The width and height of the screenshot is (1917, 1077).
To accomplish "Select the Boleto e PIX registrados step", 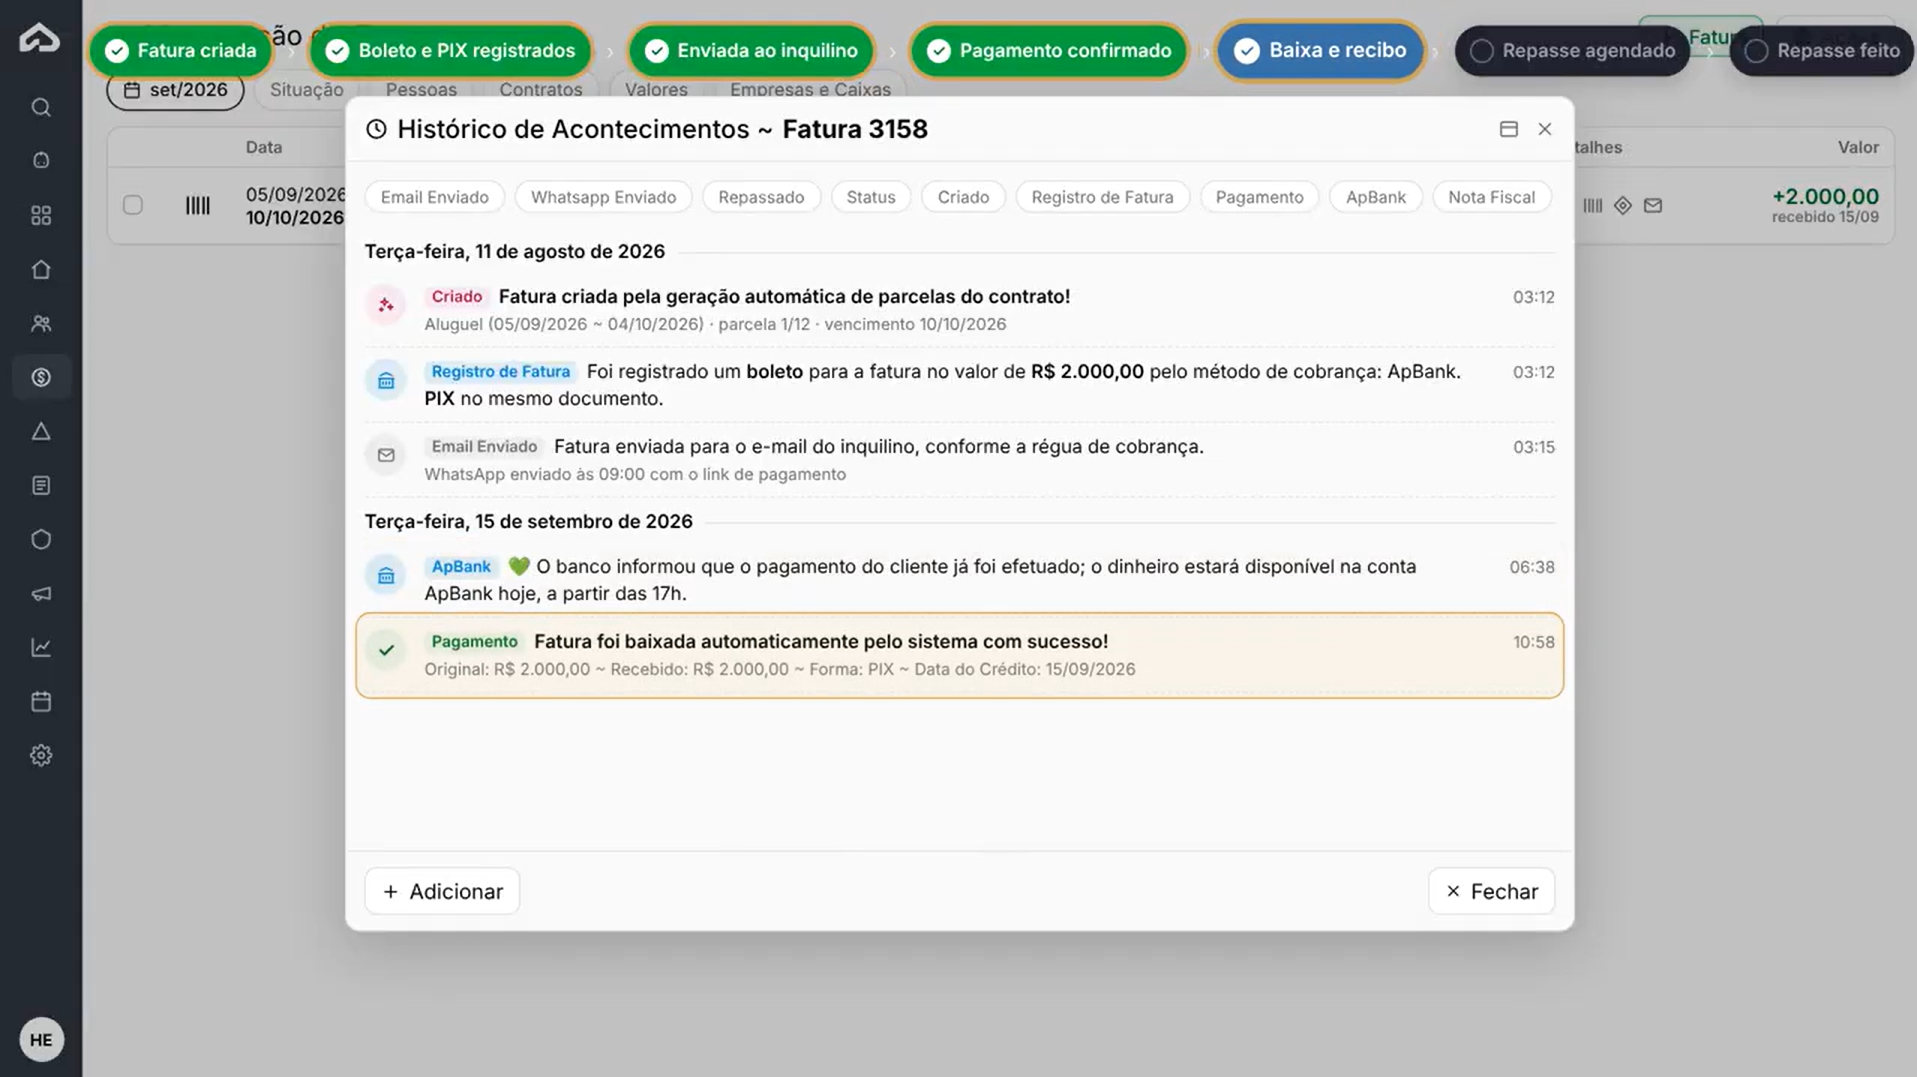I will tap(451, 50).
